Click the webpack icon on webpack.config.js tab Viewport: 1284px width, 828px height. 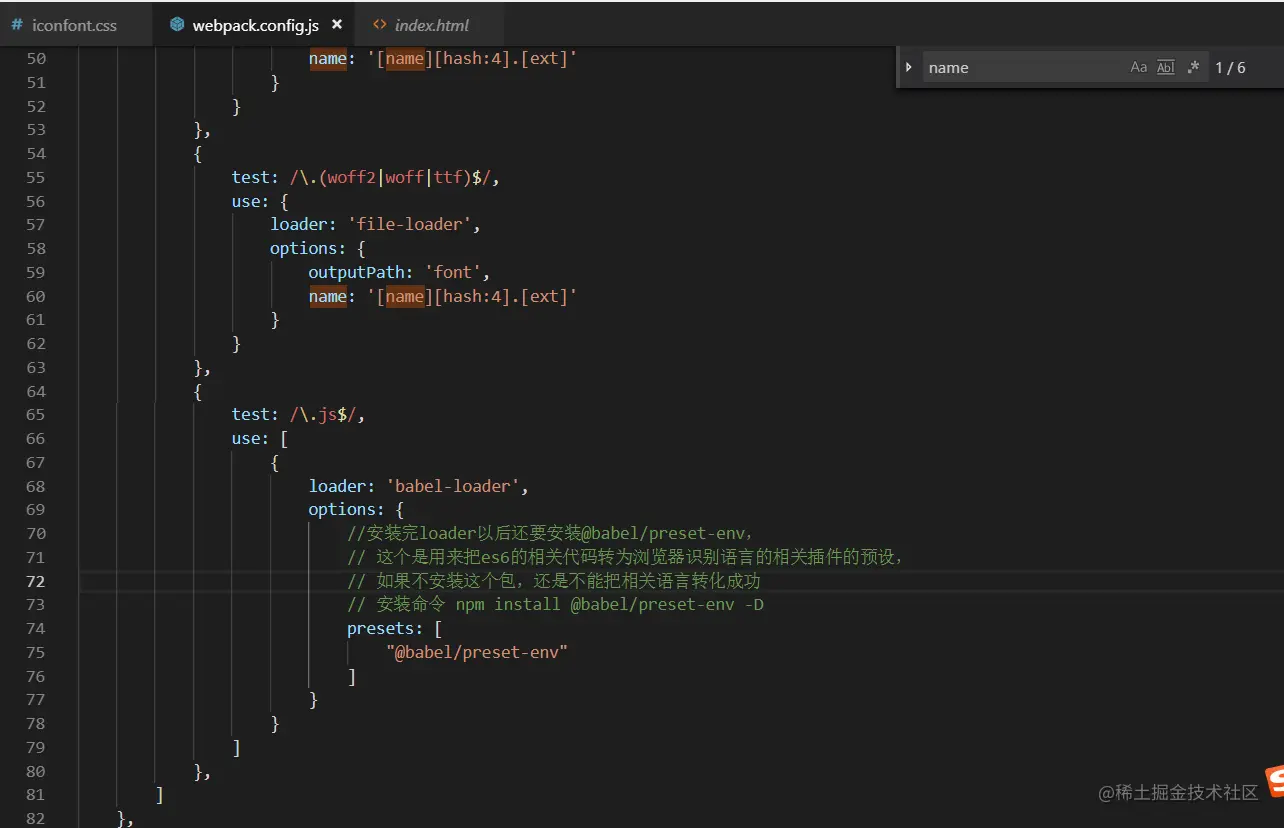[x=177, y=25]
